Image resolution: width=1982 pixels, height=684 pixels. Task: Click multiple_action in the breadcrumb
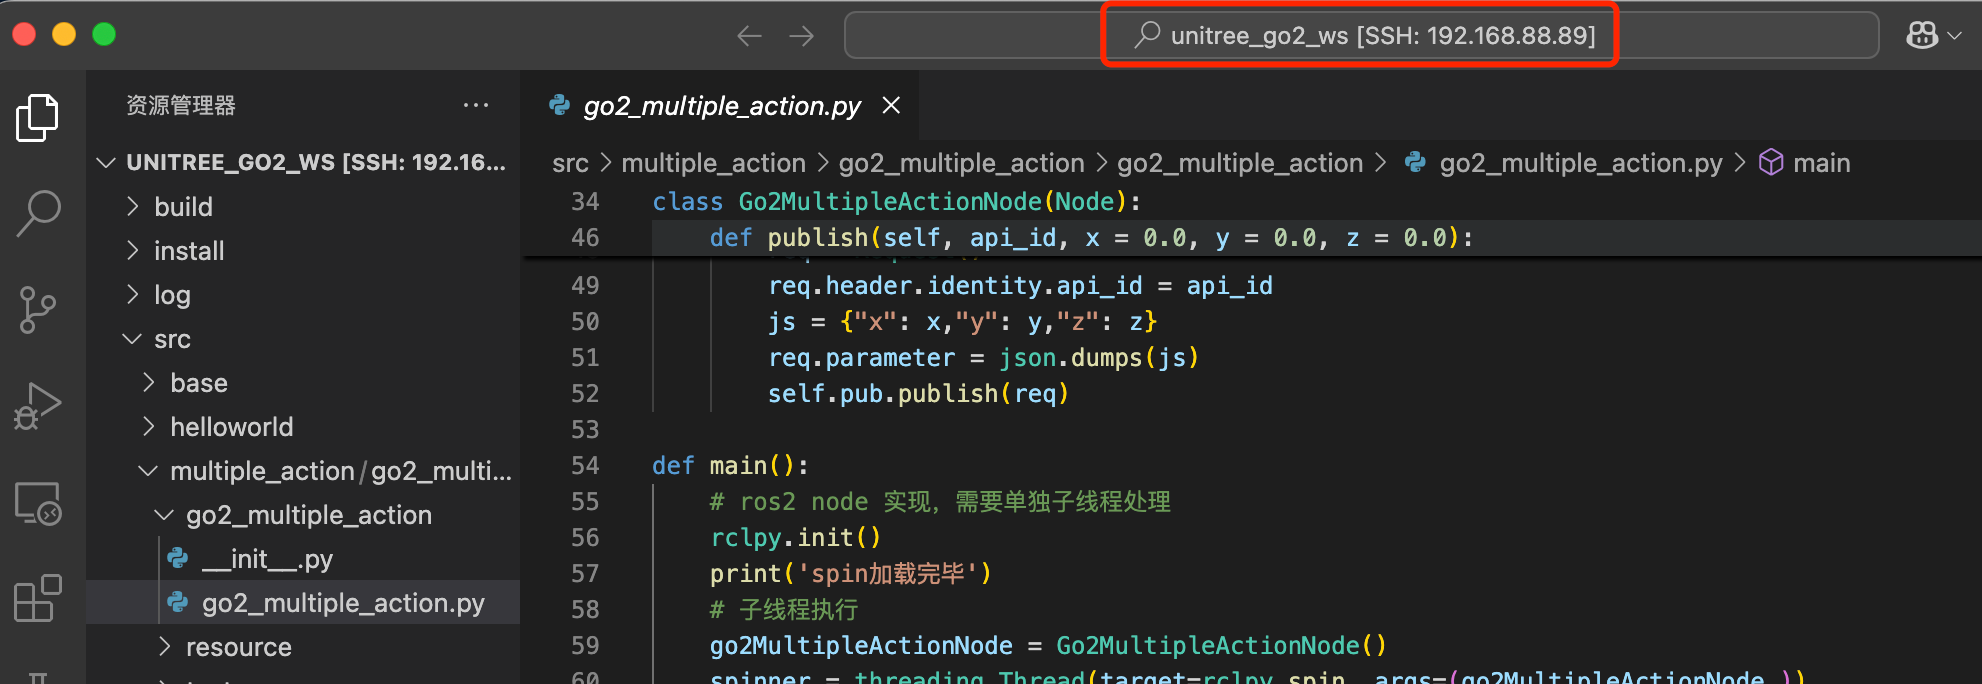[713, 163]
